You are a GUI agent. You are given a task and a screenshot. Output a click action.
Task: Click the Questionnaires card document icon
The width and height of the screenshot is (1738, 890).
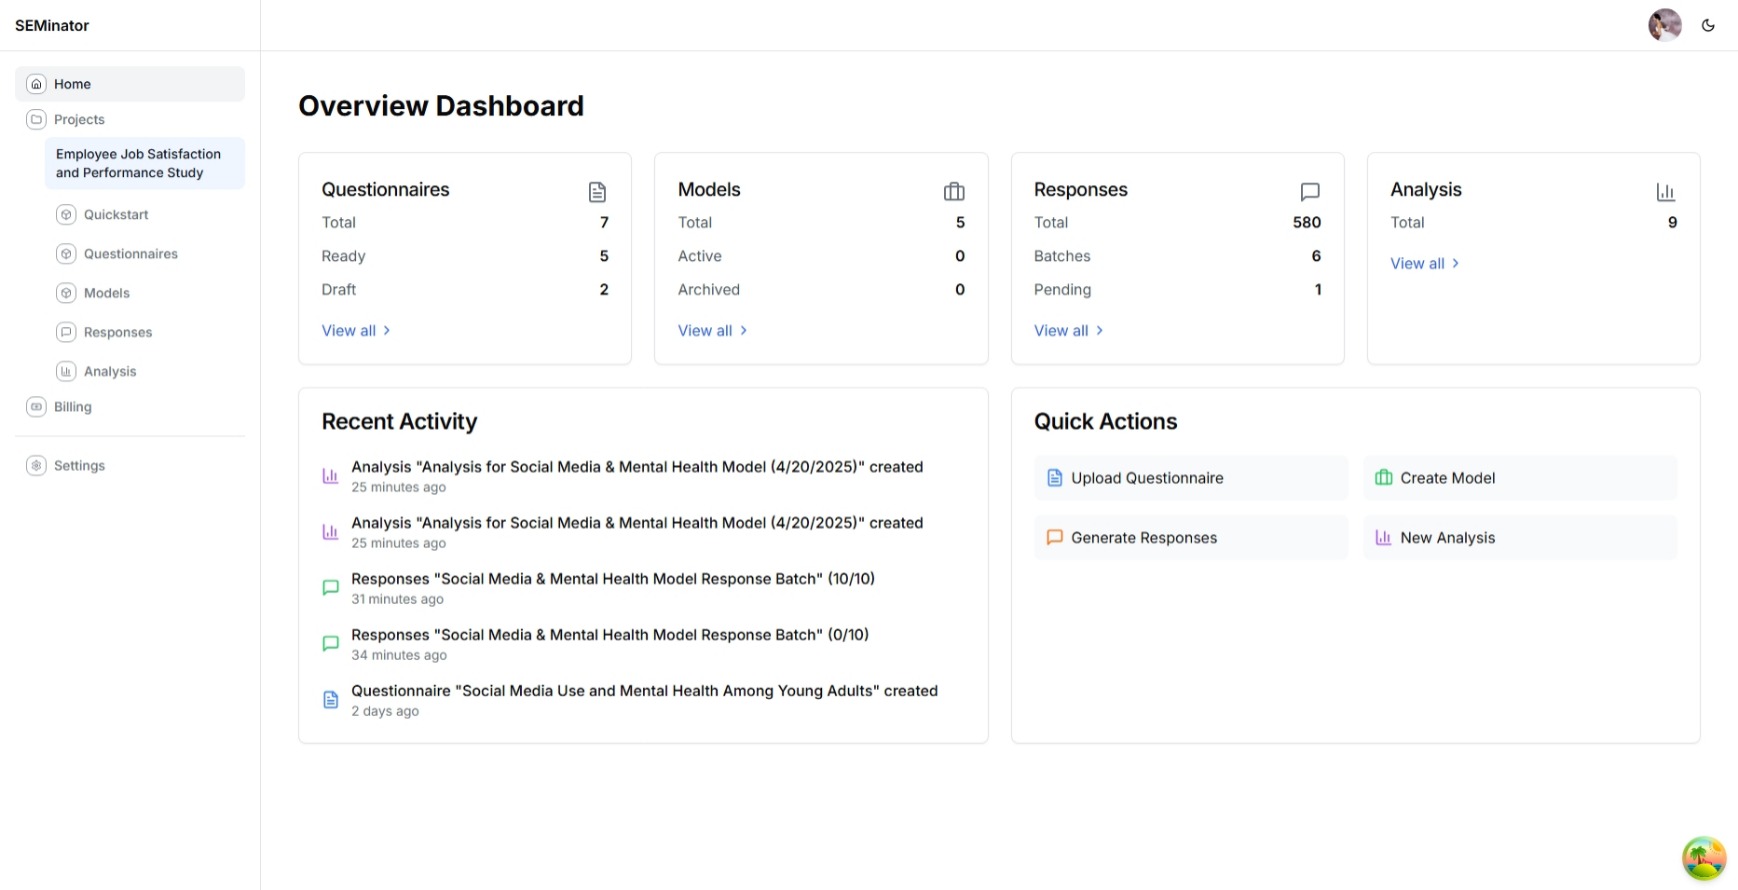click(597, 191)
